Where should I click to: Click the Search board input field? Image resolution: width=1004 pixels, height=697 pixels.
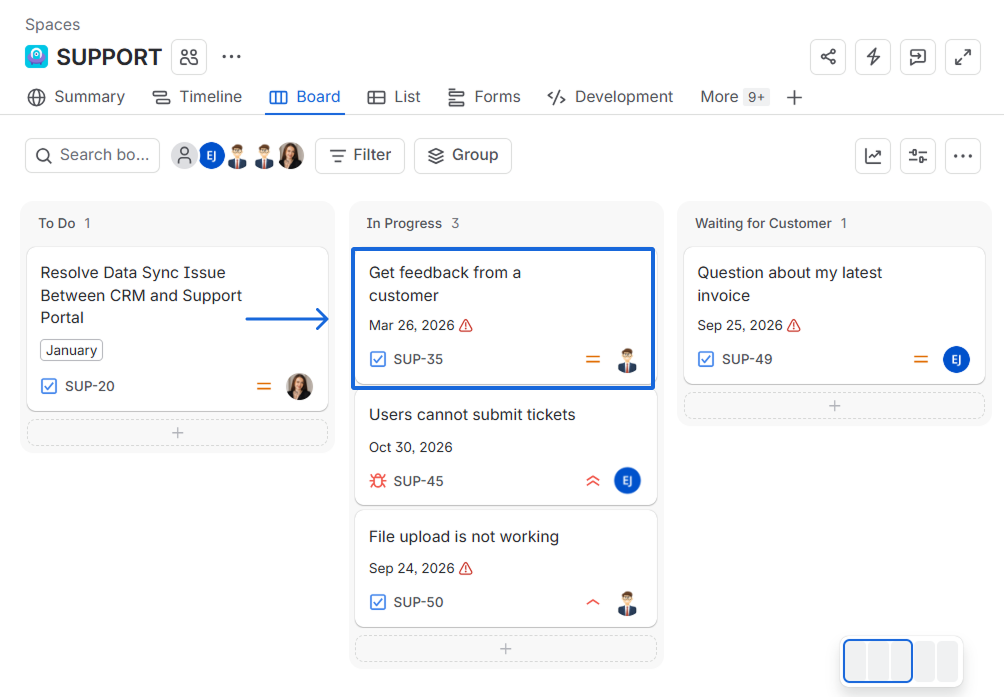92,156
